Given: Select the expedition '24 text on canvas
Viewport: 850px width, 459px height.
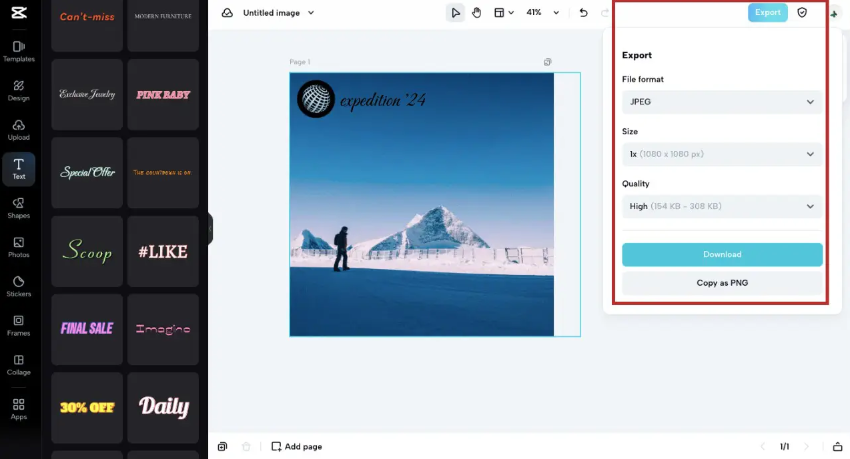Looking at the screenshot, I should tap(383, 100).
